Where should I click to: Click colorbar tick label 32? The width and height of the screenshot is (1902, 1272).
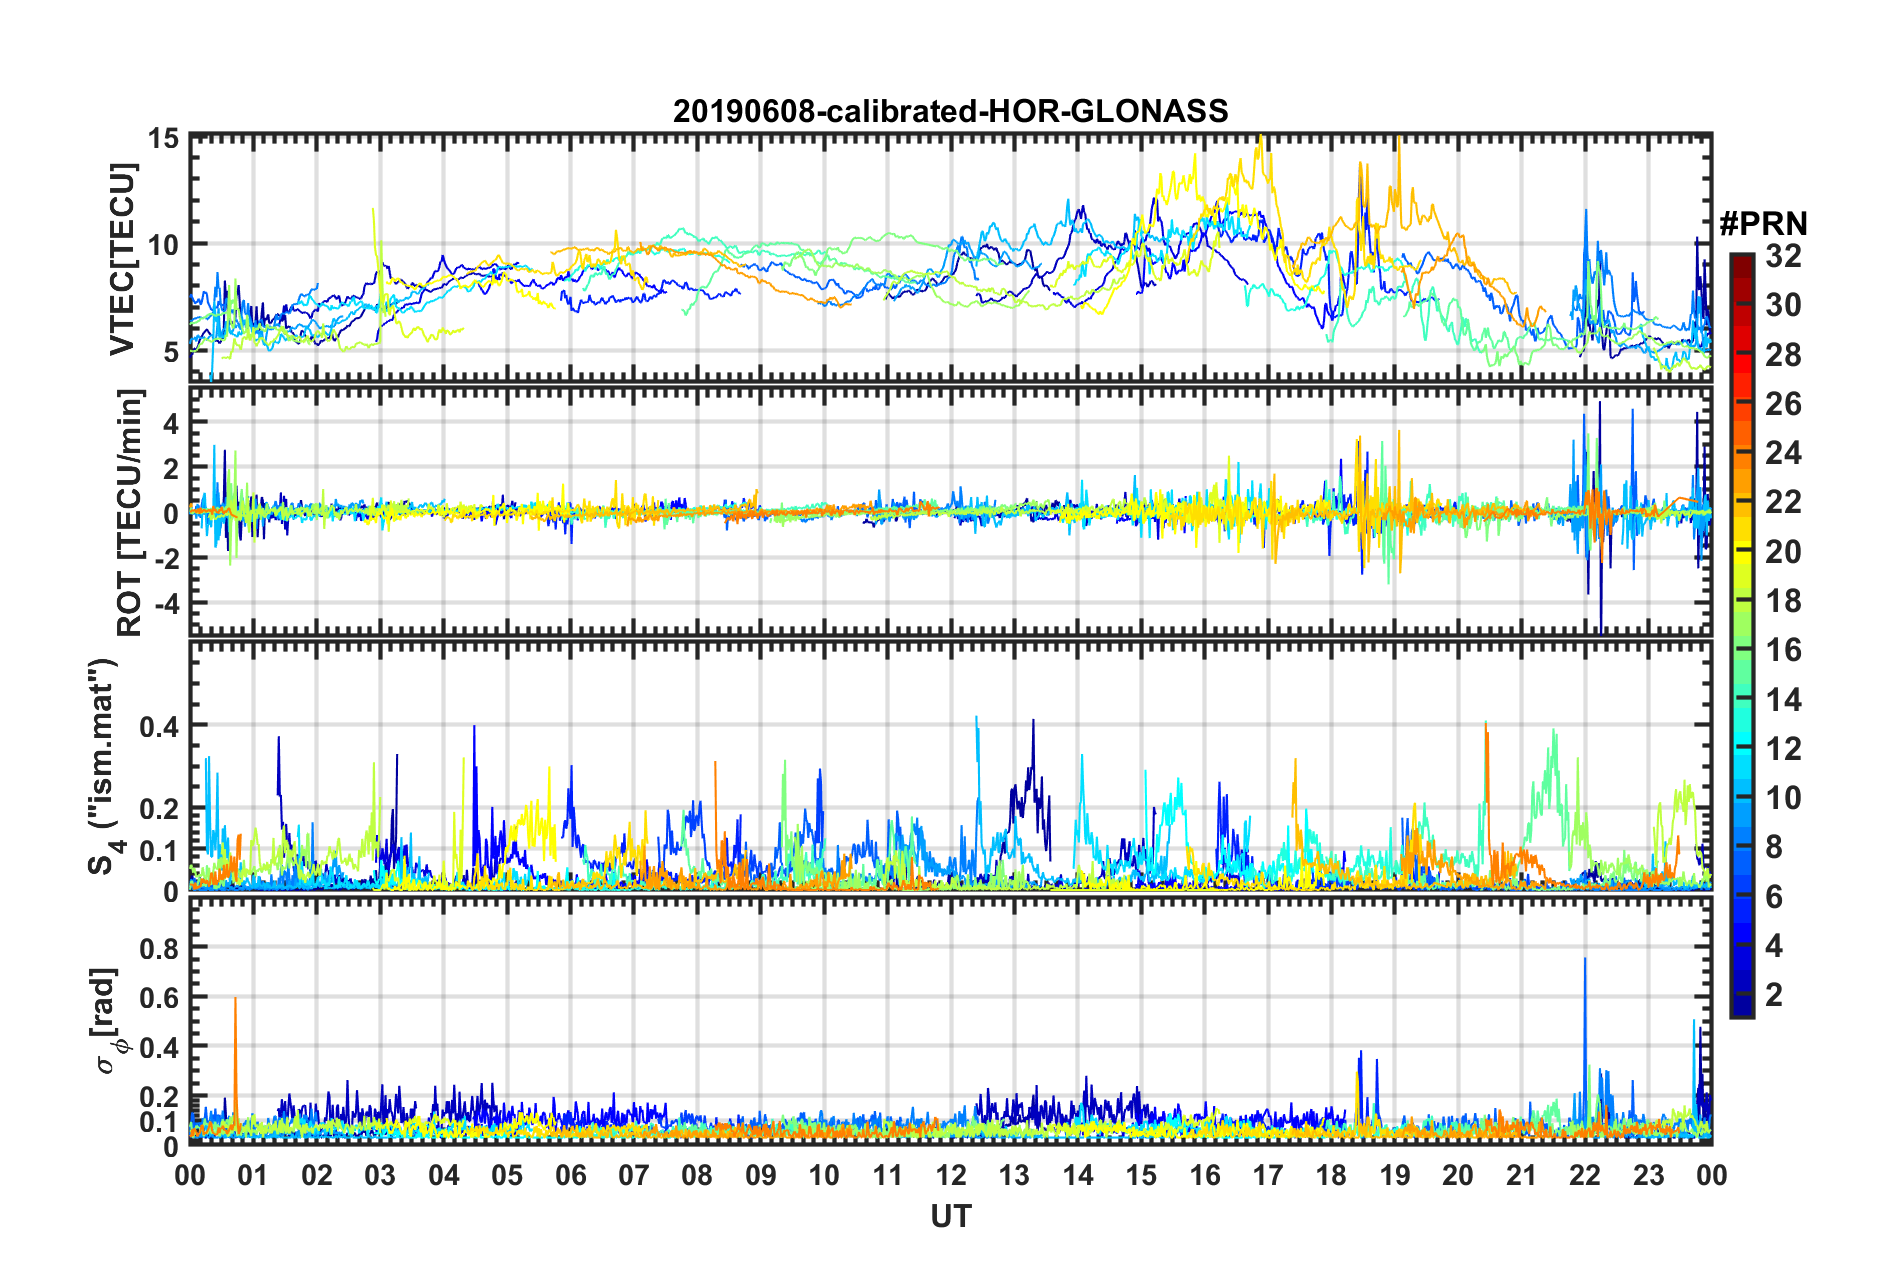click(x=1783, y=256)
